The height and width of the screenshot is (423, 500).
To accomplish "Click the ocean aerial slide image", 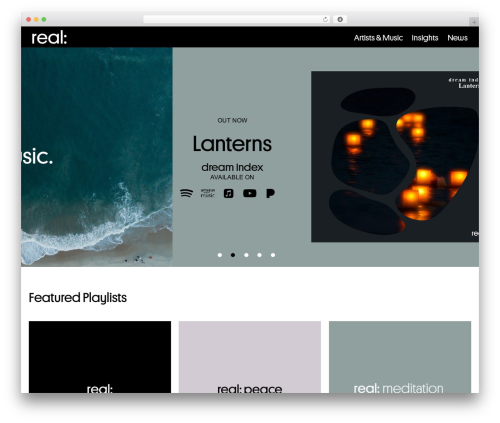I will tap(97, 157).
